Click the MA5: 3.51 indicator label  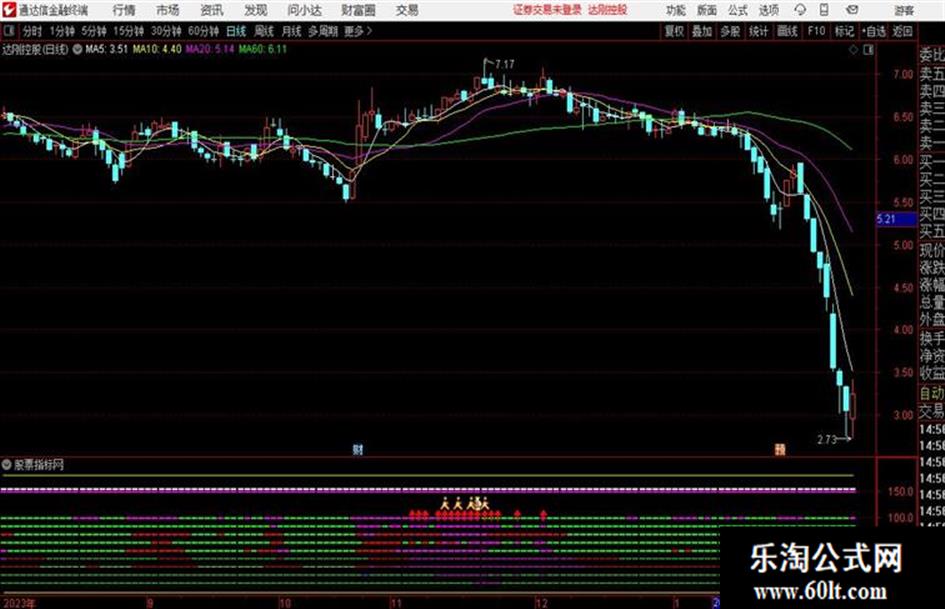point(107,49)
